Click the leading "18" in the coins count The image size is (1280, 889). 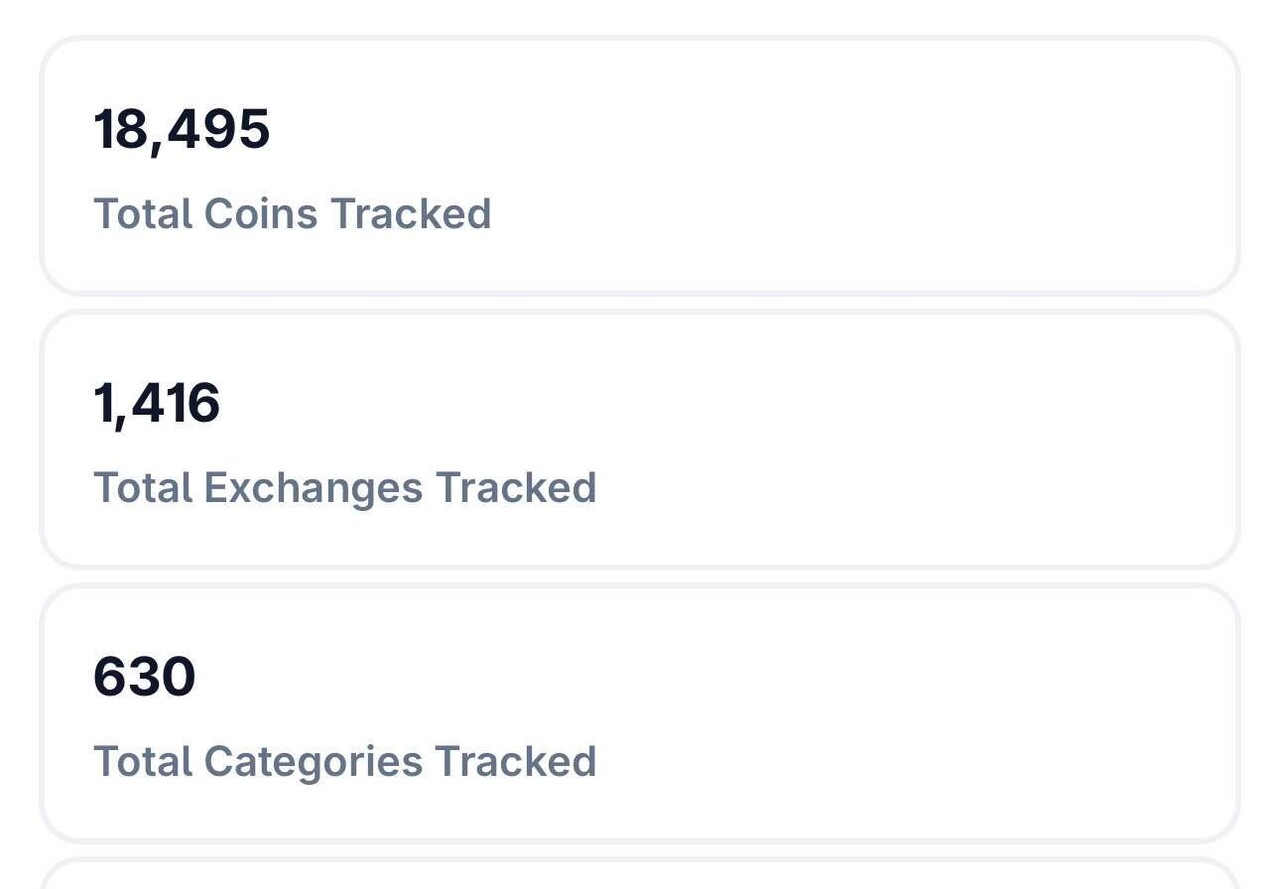118,130
